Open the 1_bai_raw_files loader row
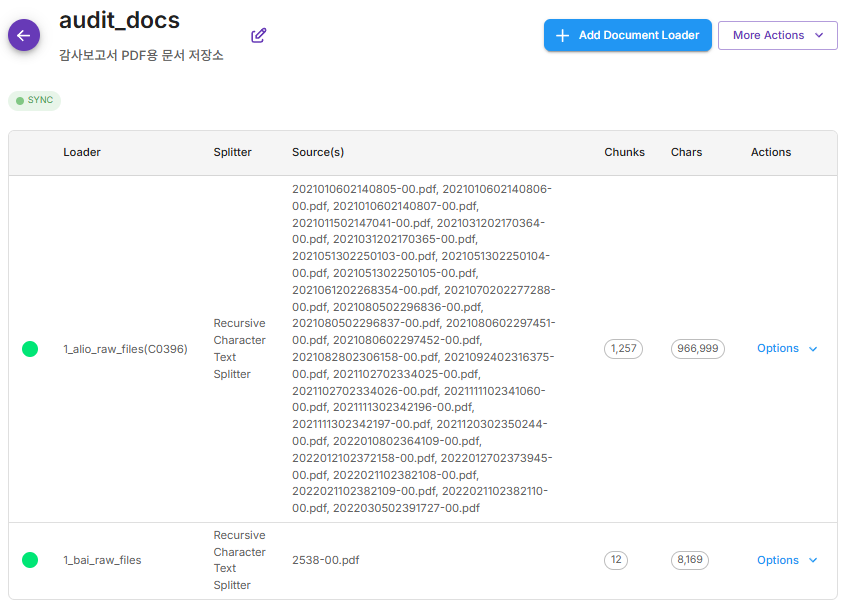The width and height of the screenshot is (844, 604). 102,560
